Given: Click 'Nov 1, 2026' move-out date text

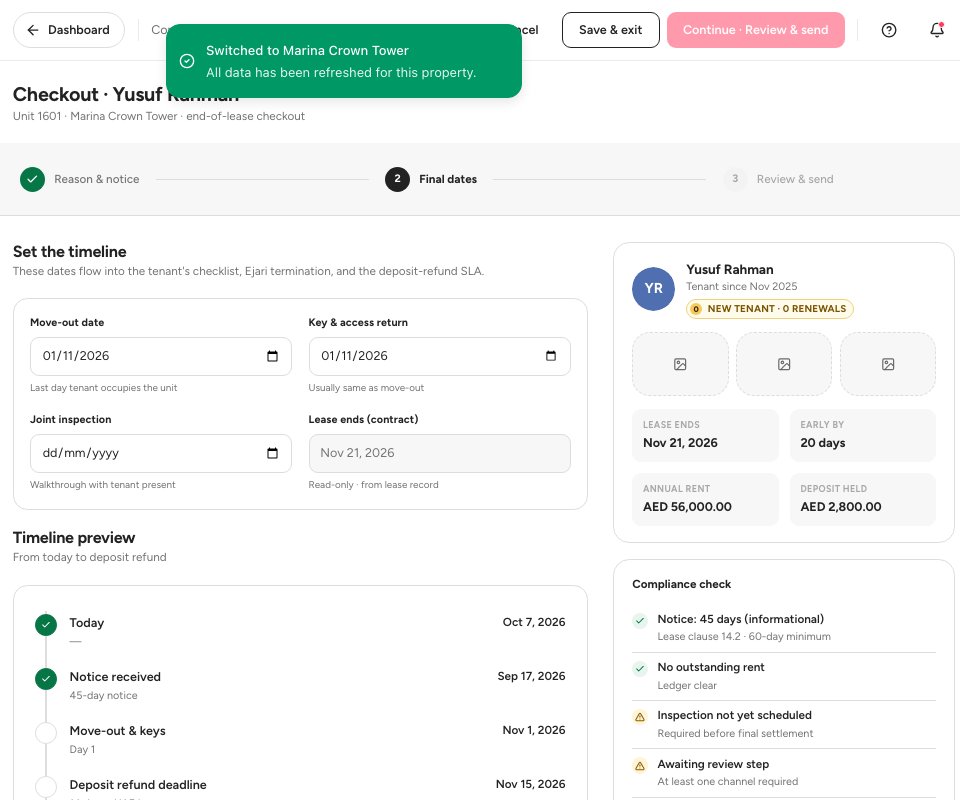Looking at the screenshot, I should (534, 730).
